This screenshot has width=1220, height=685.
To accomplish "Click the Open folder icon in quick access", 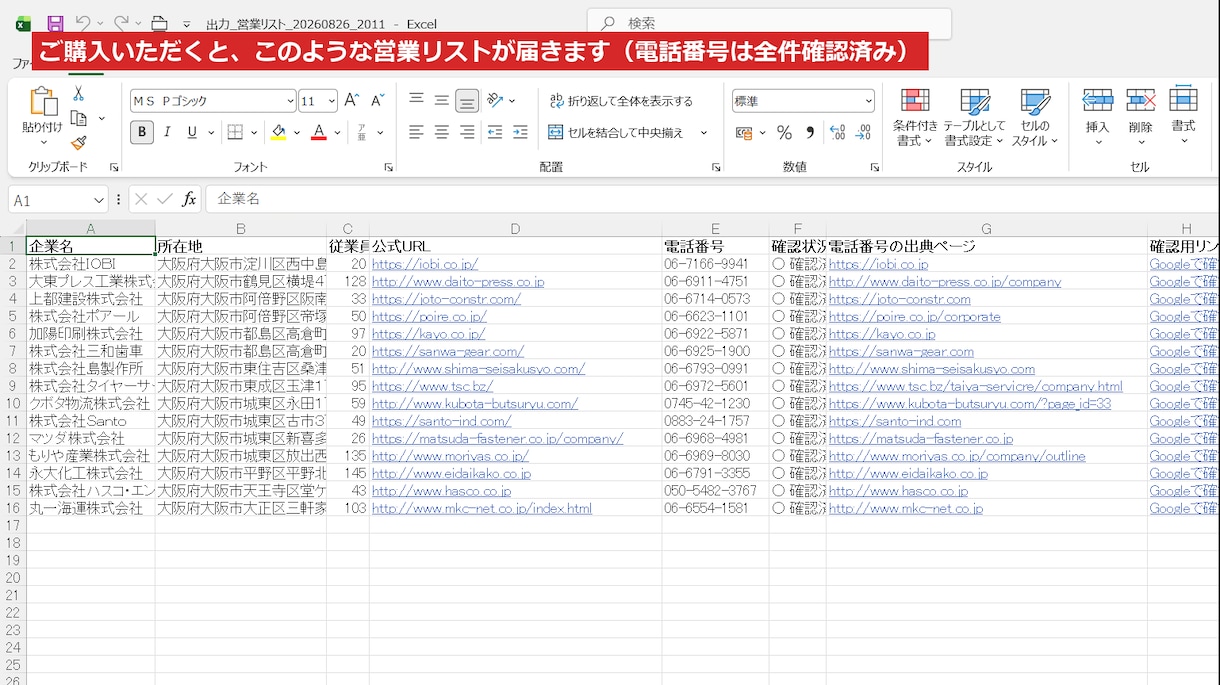I will coord(159,23).
